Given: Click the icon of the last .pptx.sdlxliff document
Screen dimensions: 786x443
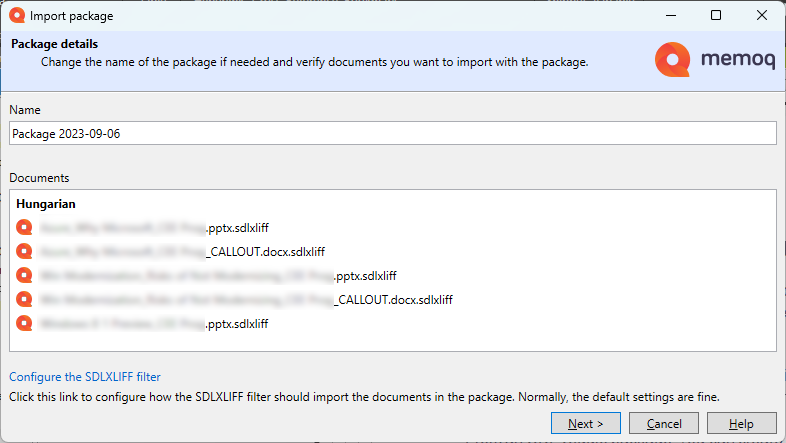Looking at the screenshot, I should [24, 324].
